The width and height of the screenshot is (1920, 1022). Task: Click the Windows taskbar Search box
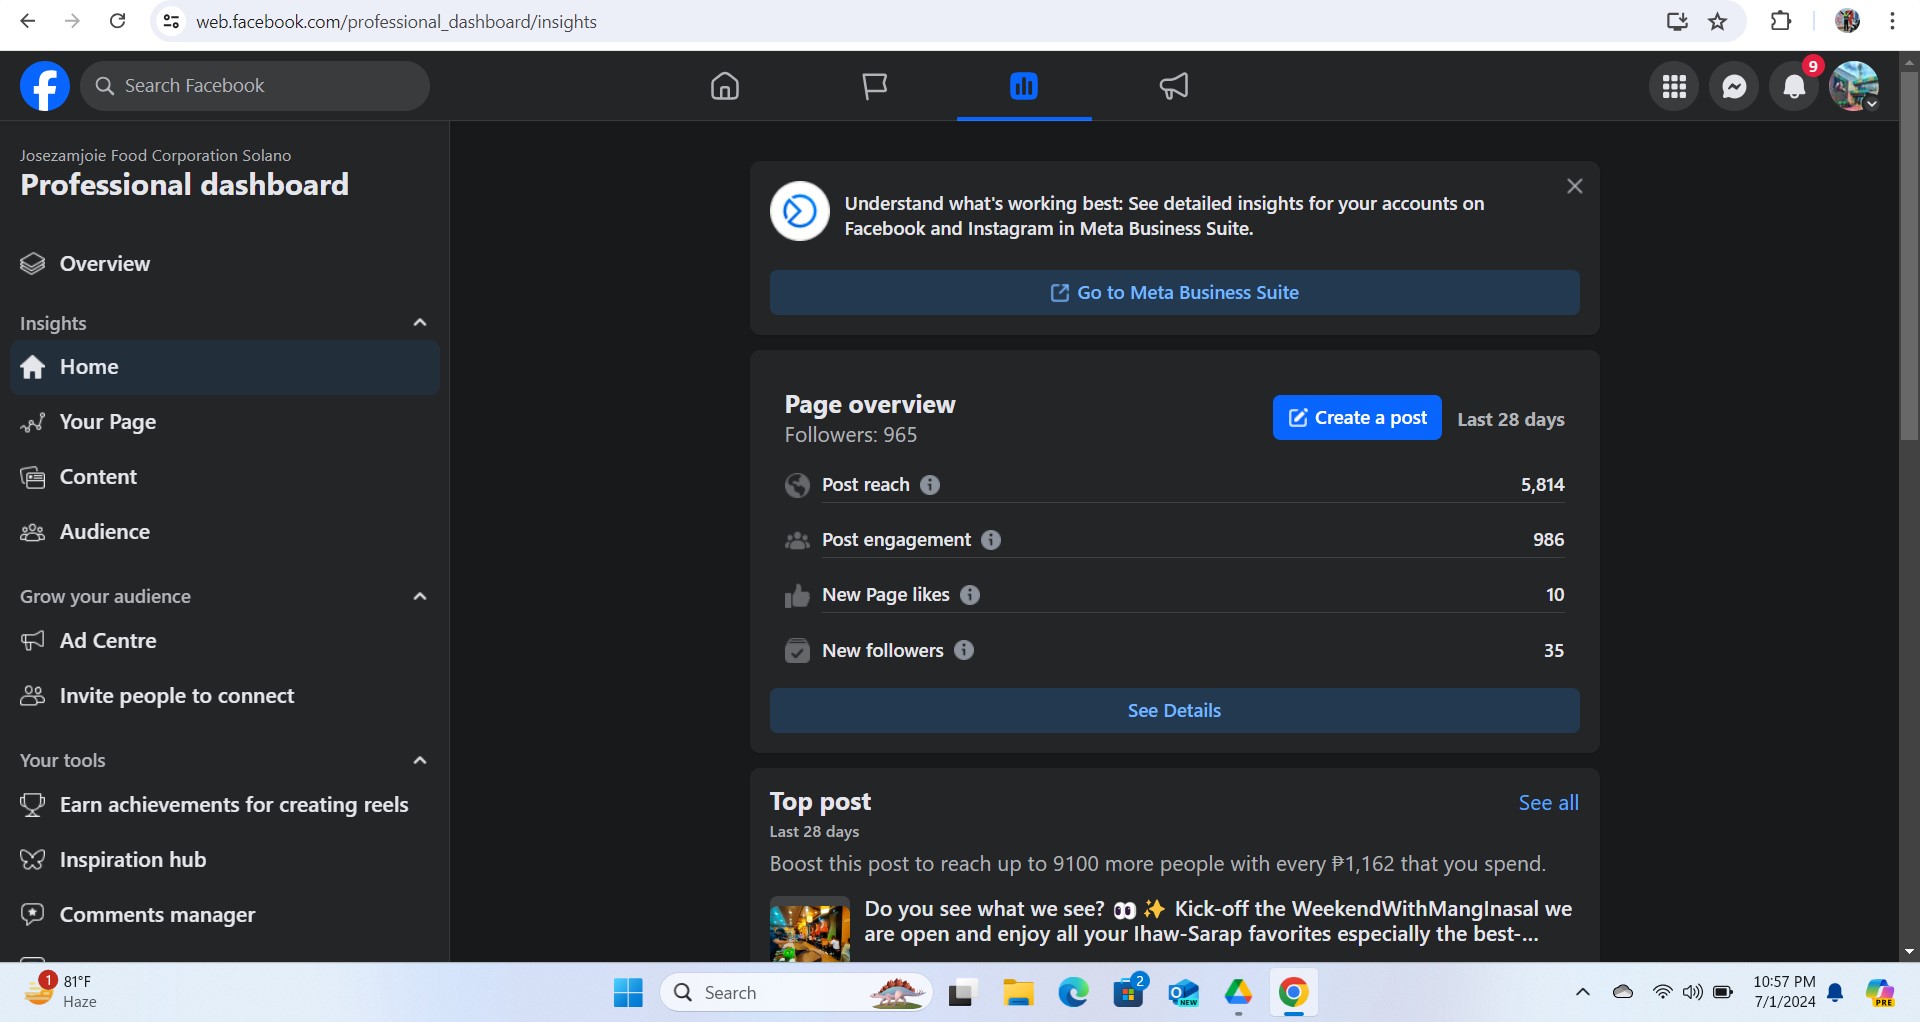(796, 993)
